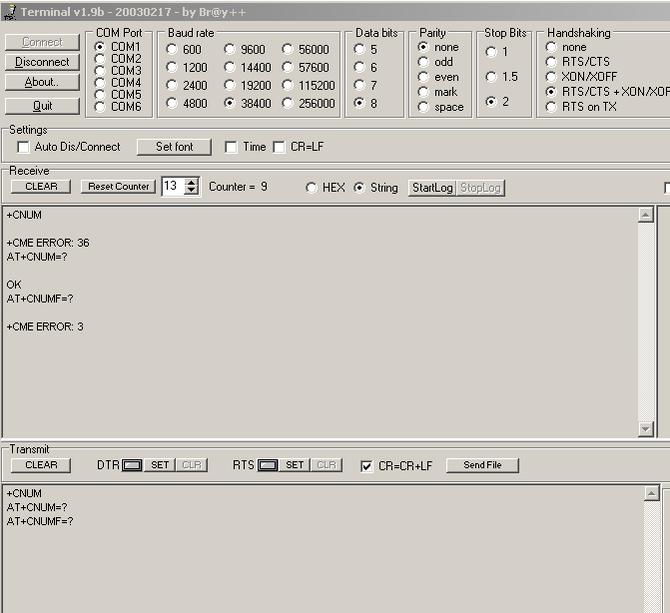Click the Terminal app icon in title bar

tap(9, 11)
